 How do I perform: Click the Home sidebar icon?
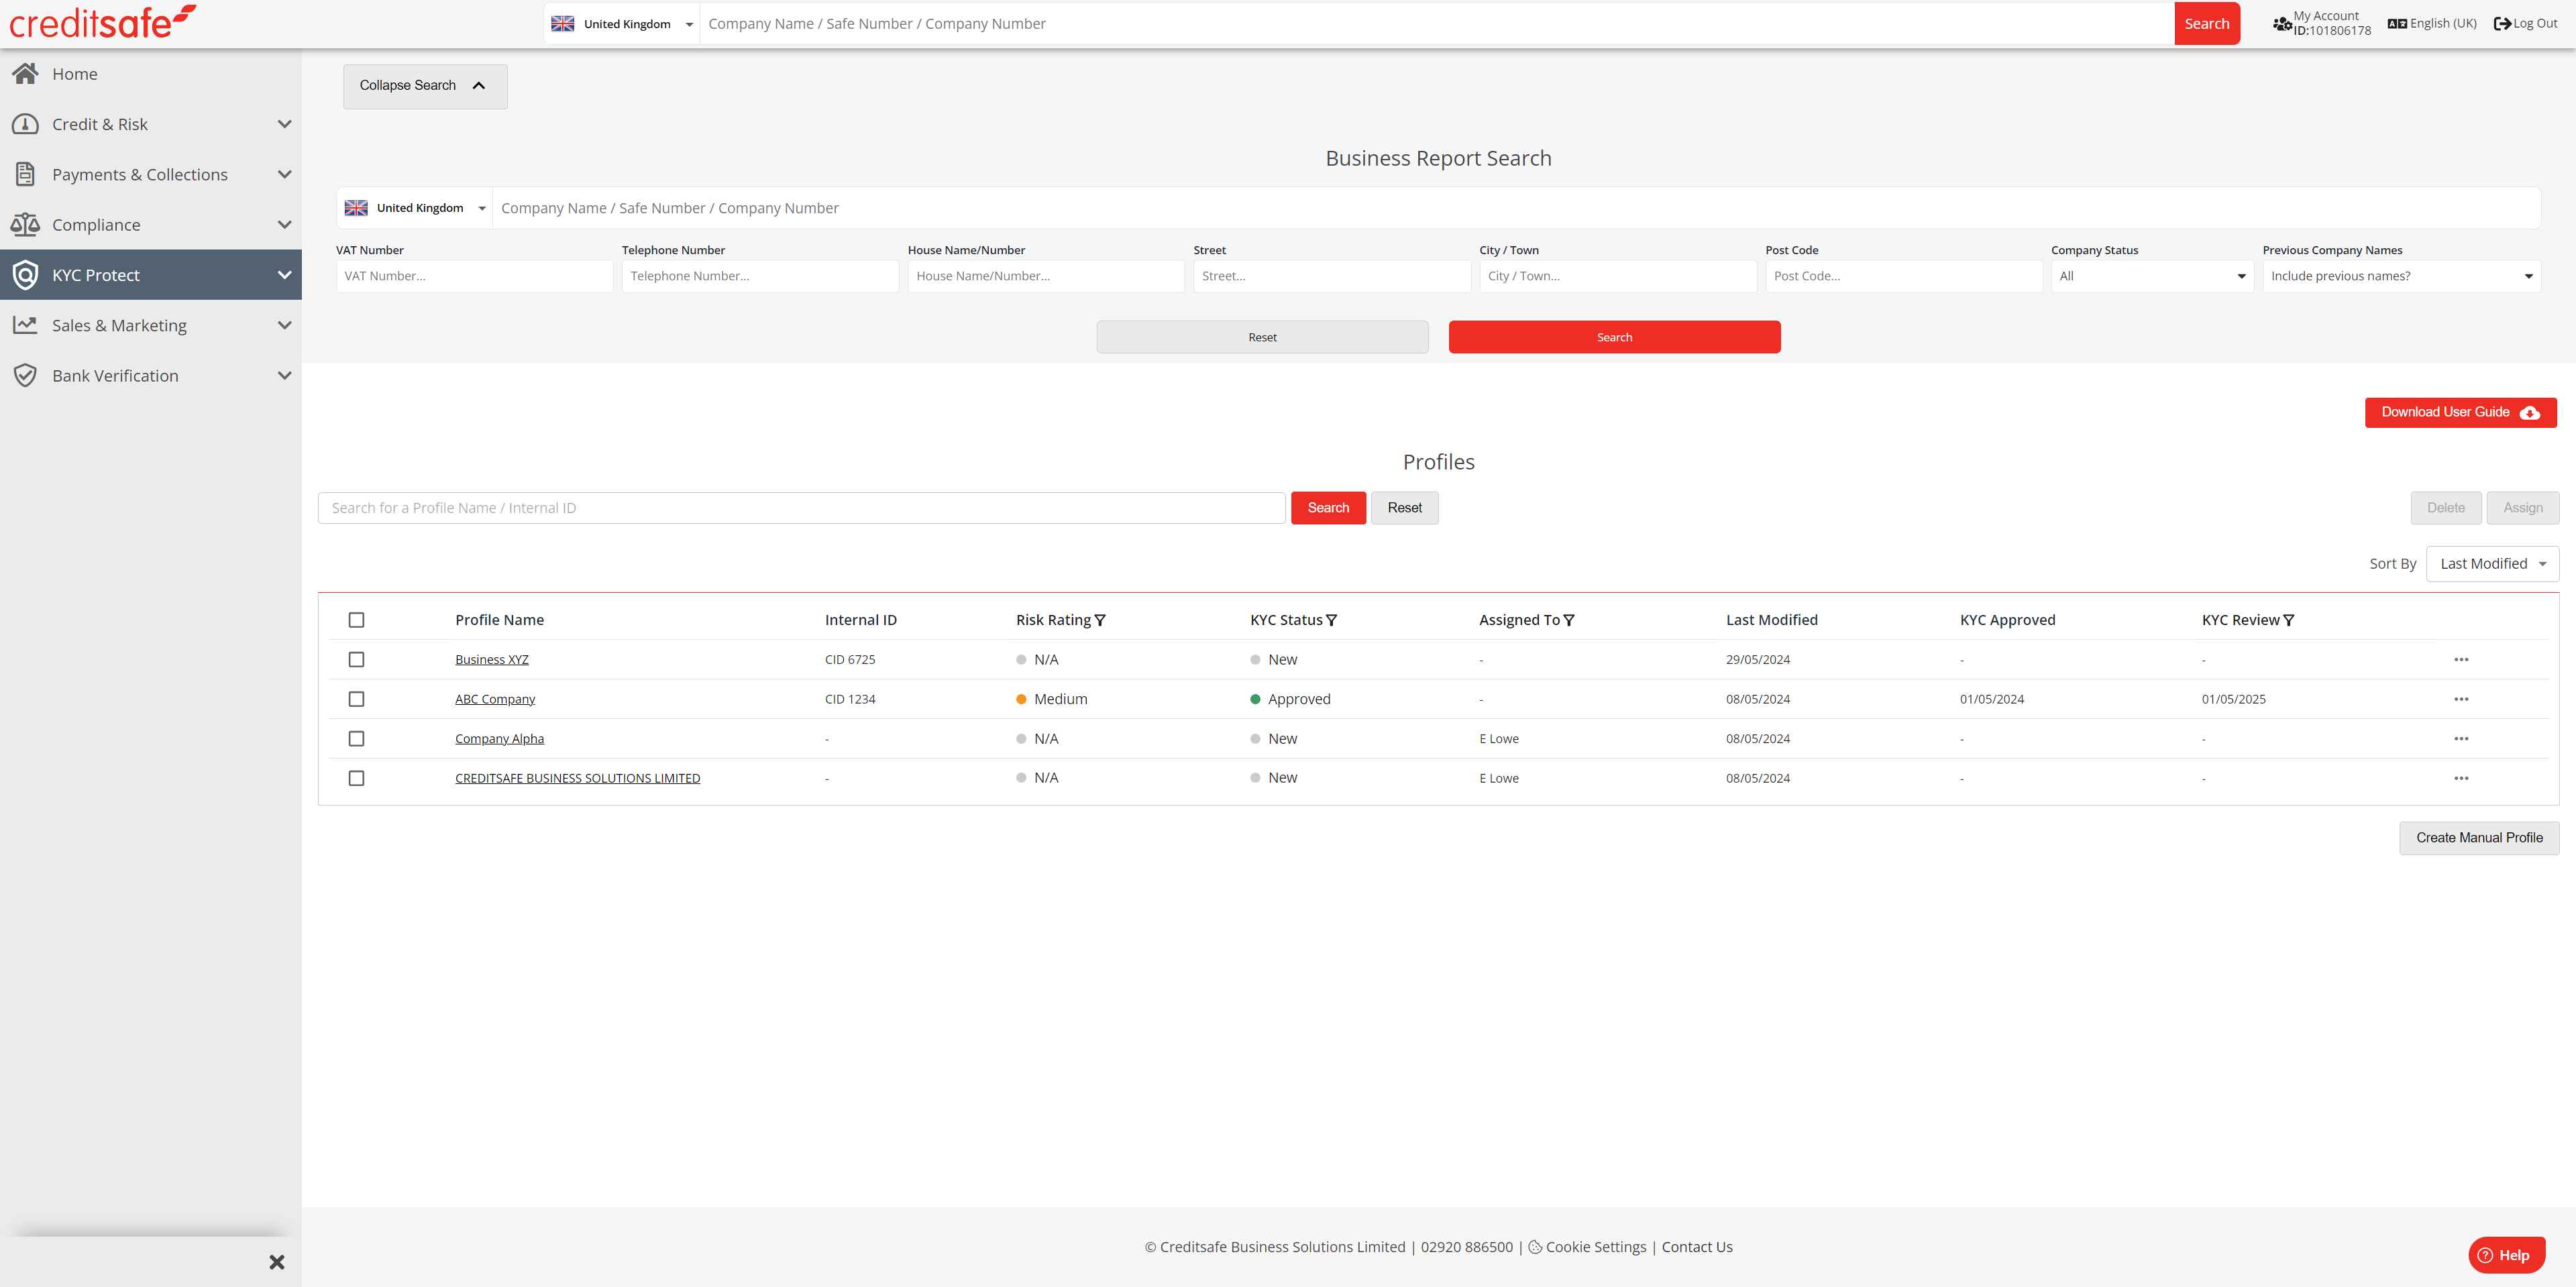pyautogui.click(x=25, y=74)
